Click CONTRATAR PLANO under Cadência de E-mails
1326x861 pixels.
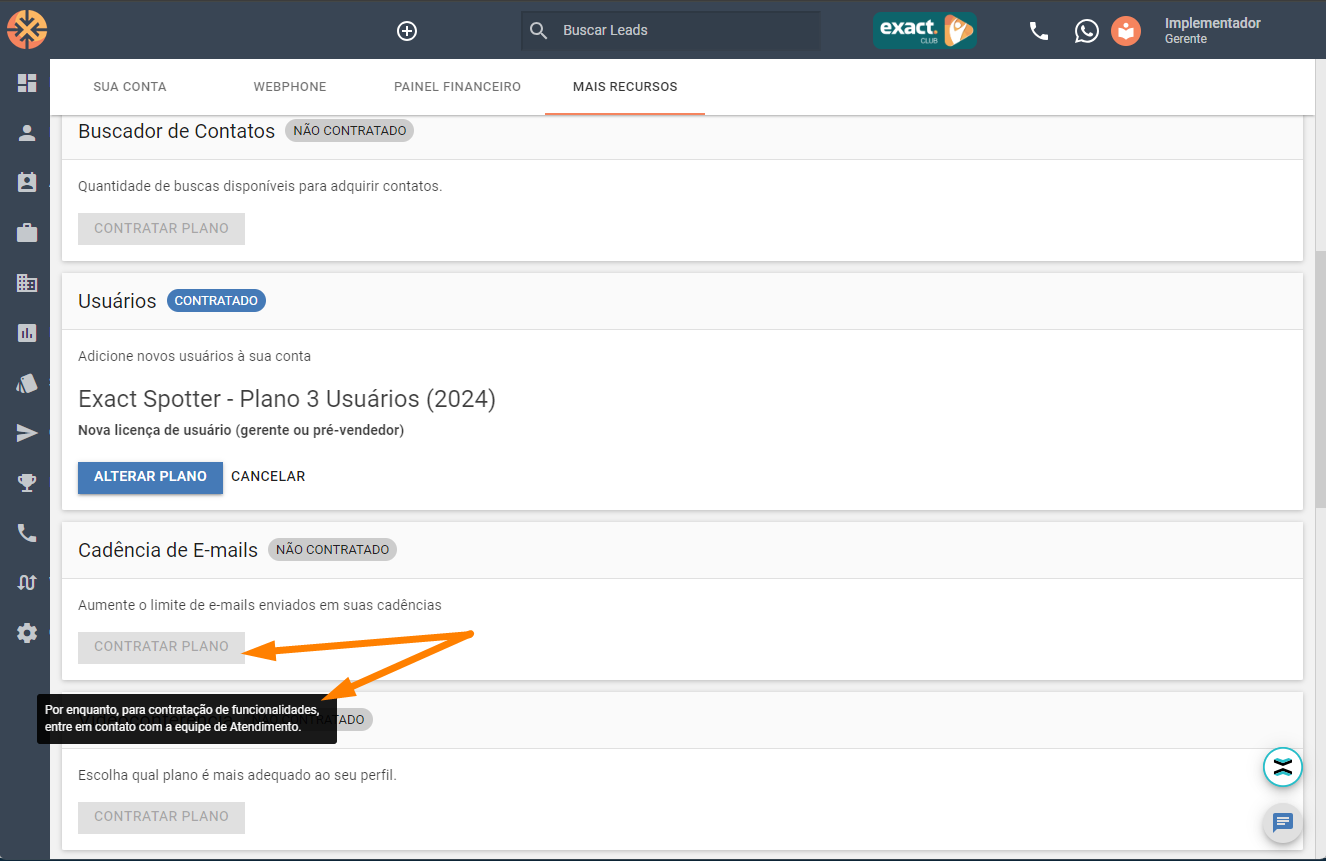(161, 646)
